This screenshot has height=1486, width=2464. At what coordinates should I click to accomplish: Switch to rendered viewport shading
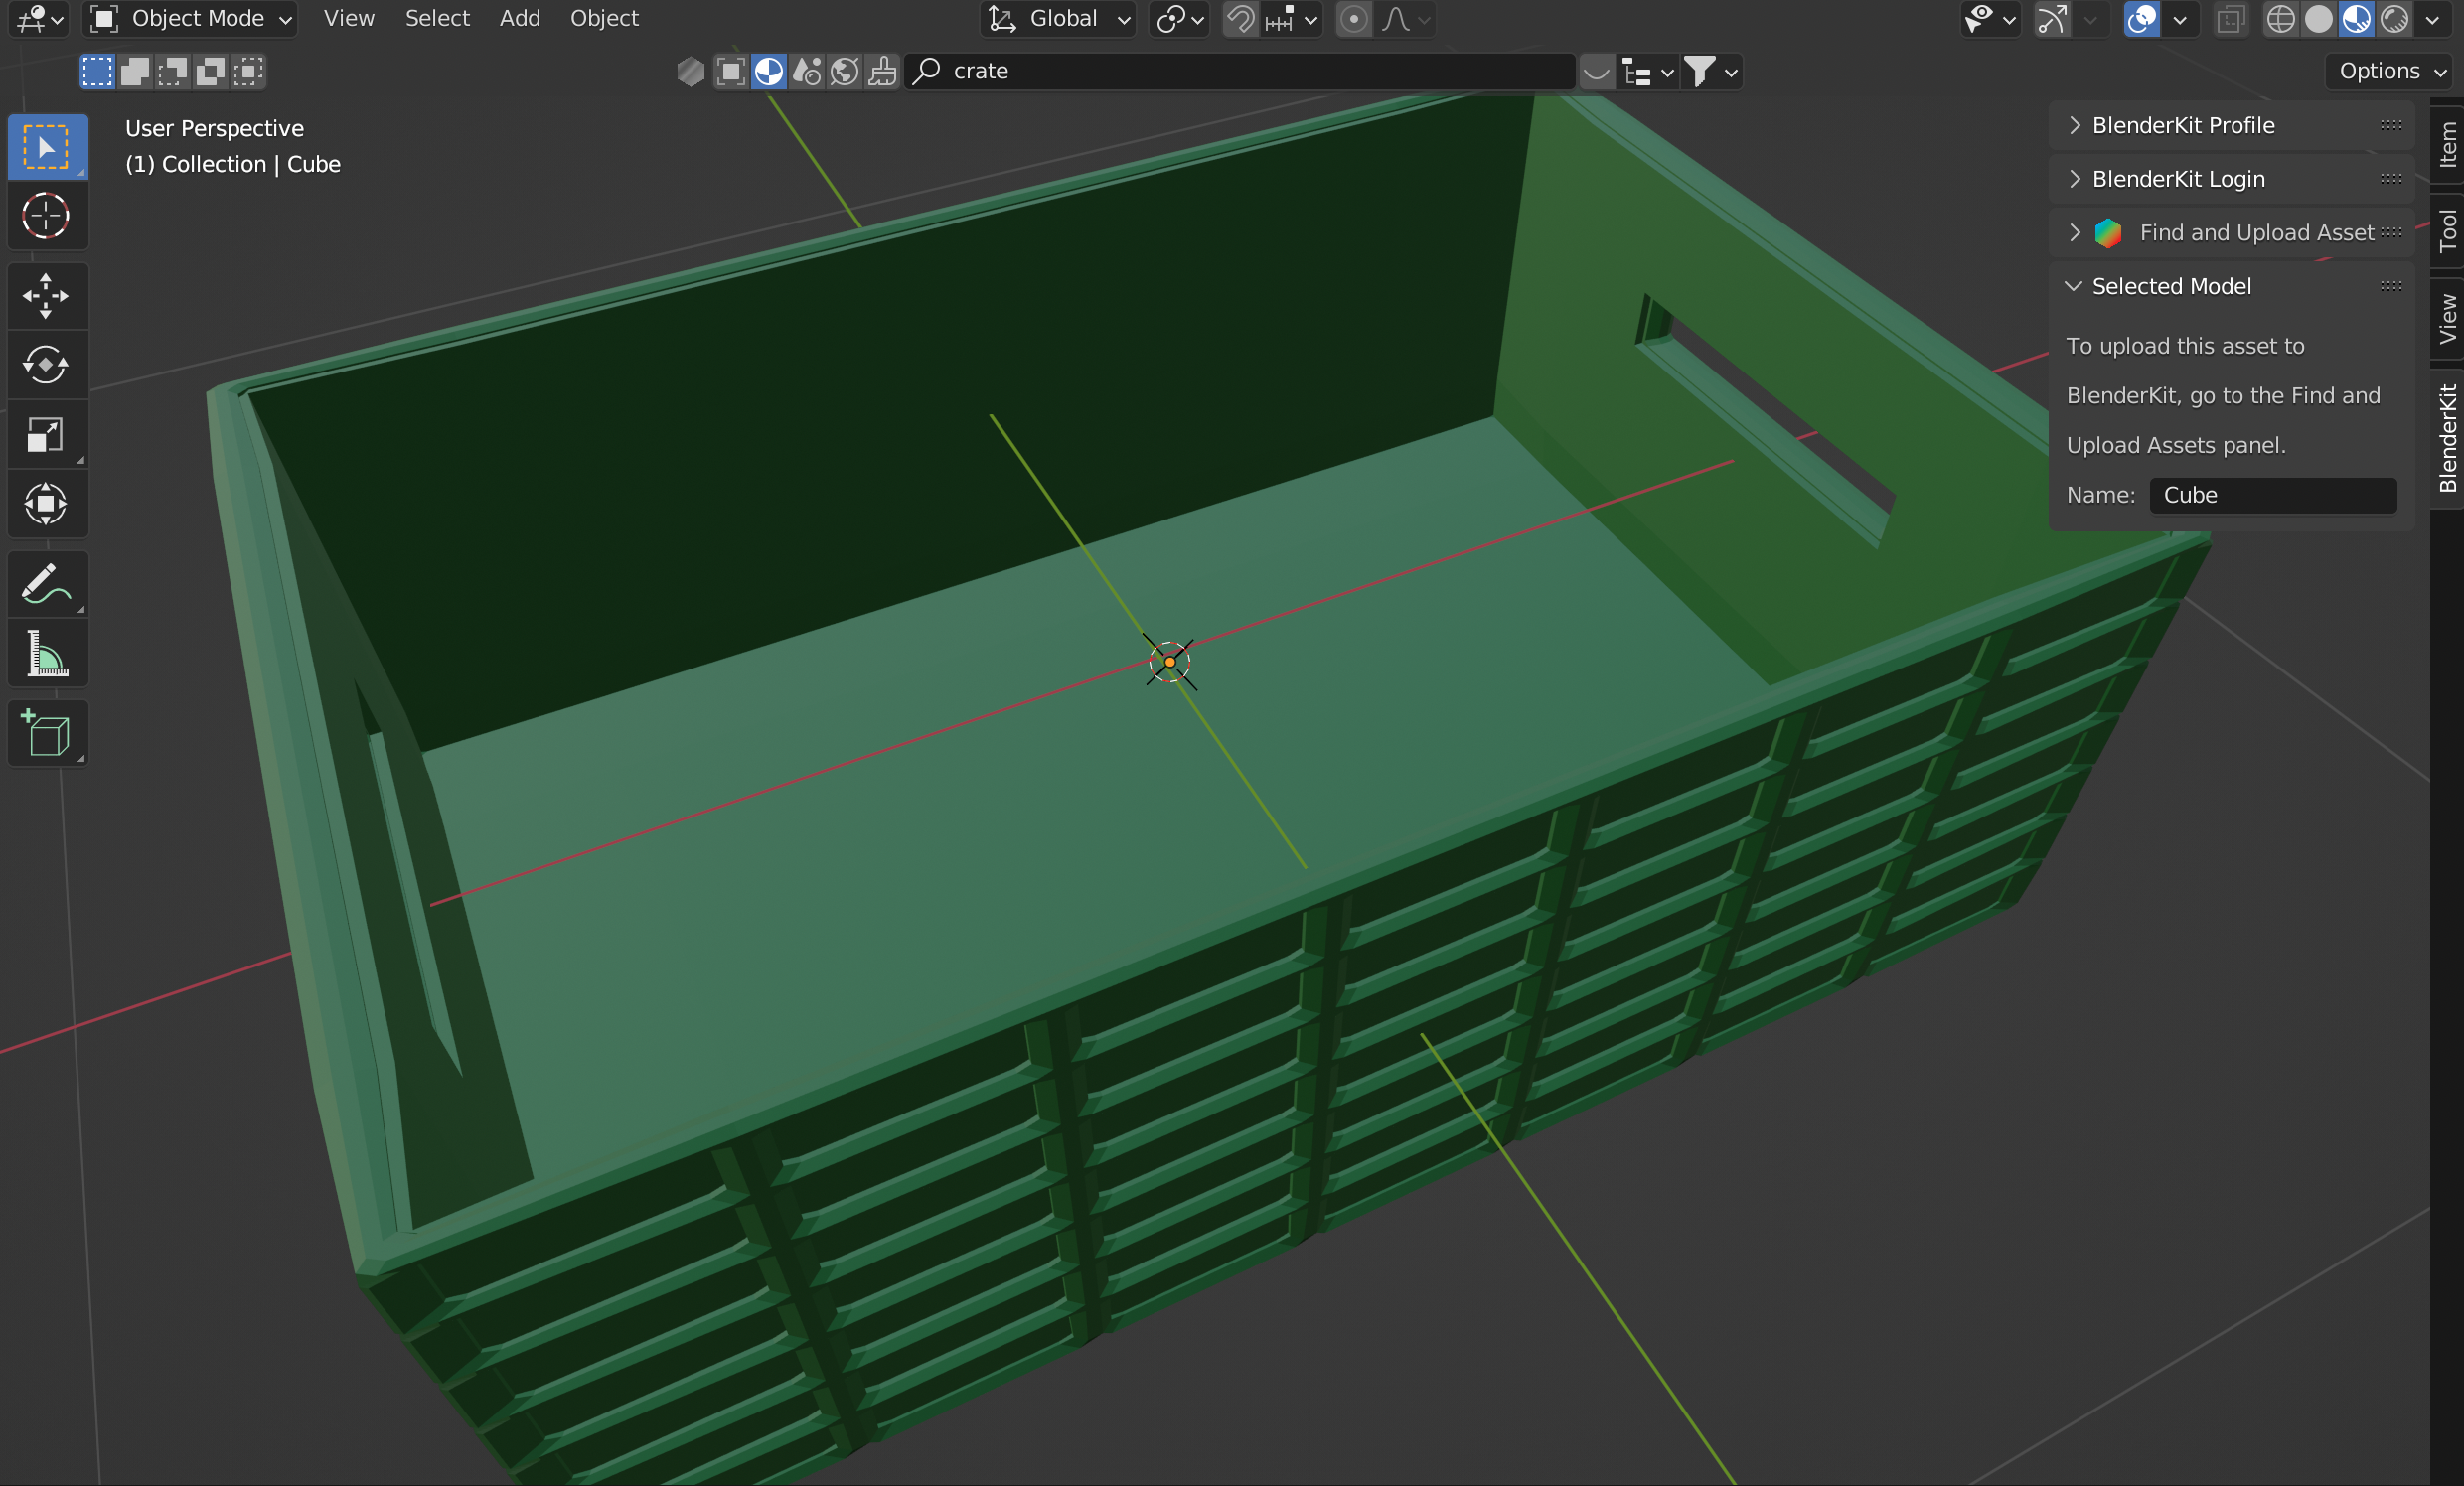tap(2395, 19)
